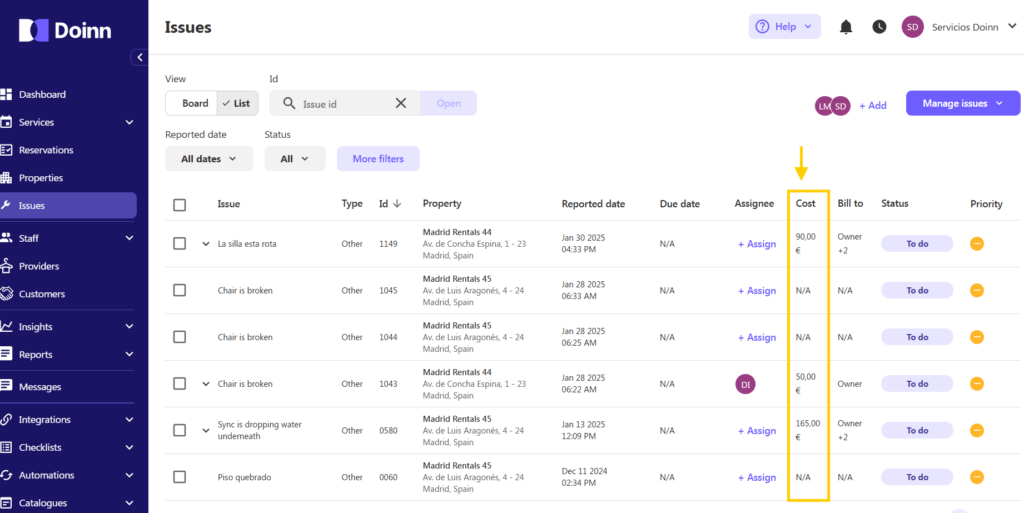
Task: Open Properties in sidebar
Action: tap(40, 178)
